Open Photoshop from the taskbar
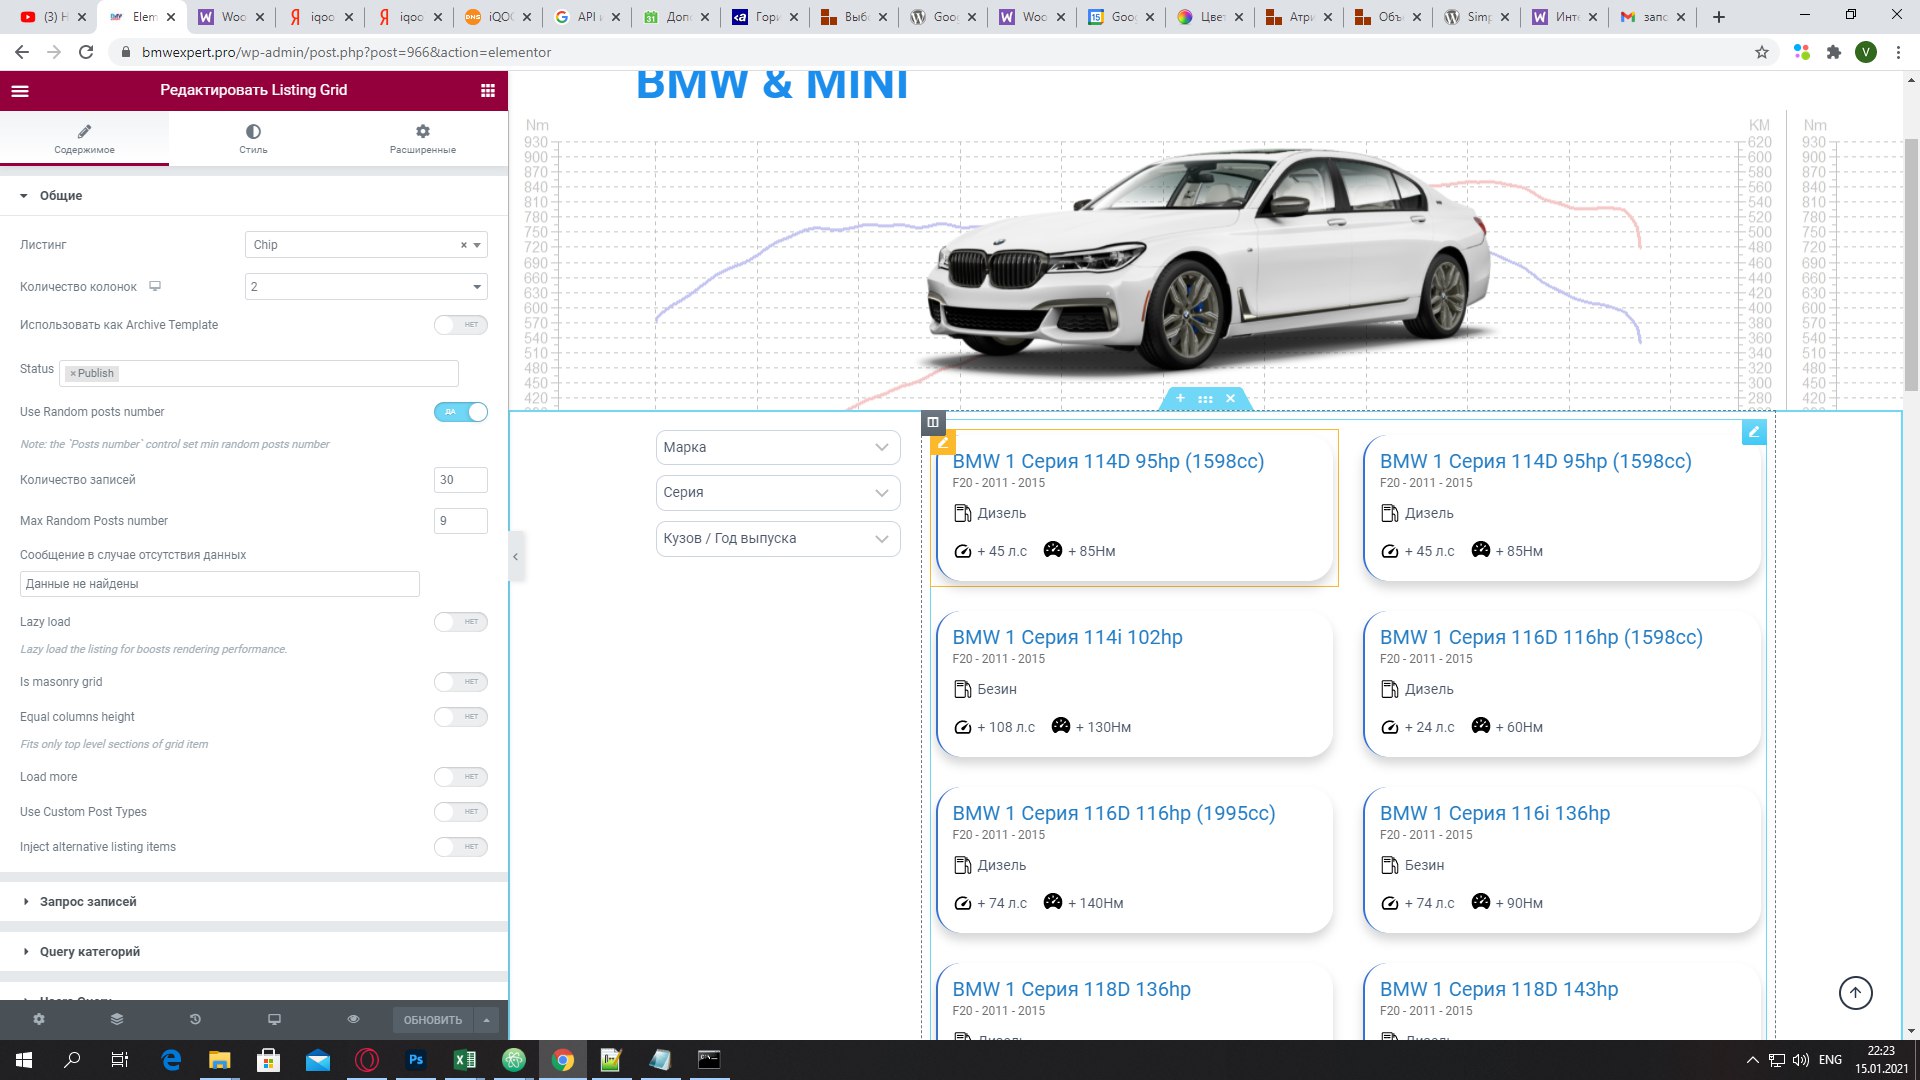Viewport: 1920px width, 1080px height. (x=416, y=1060)
